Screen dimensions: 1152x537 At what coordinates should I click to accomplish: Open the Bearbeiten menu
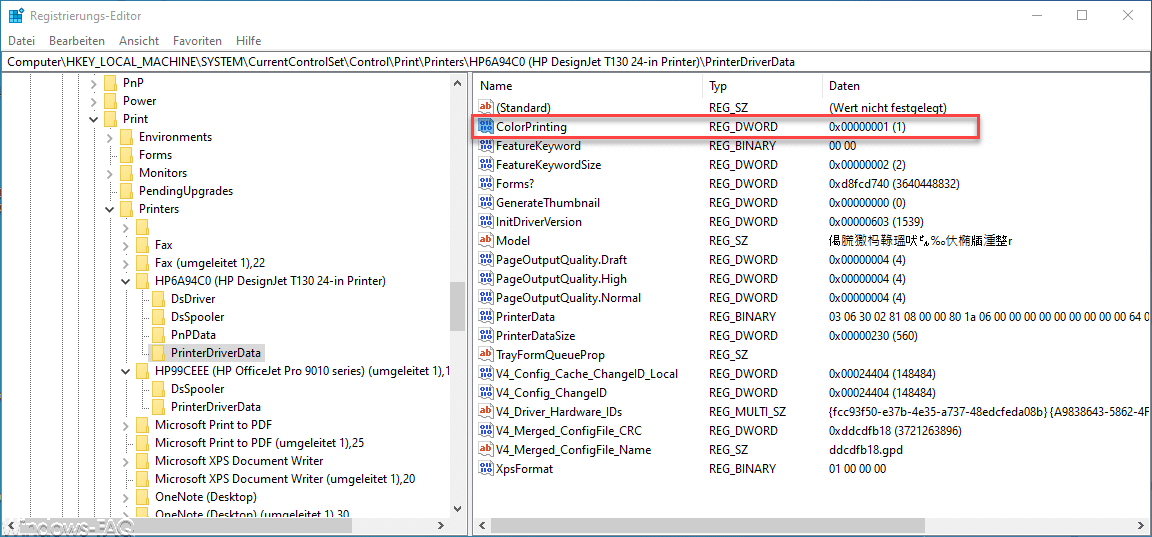coord(77,40)
